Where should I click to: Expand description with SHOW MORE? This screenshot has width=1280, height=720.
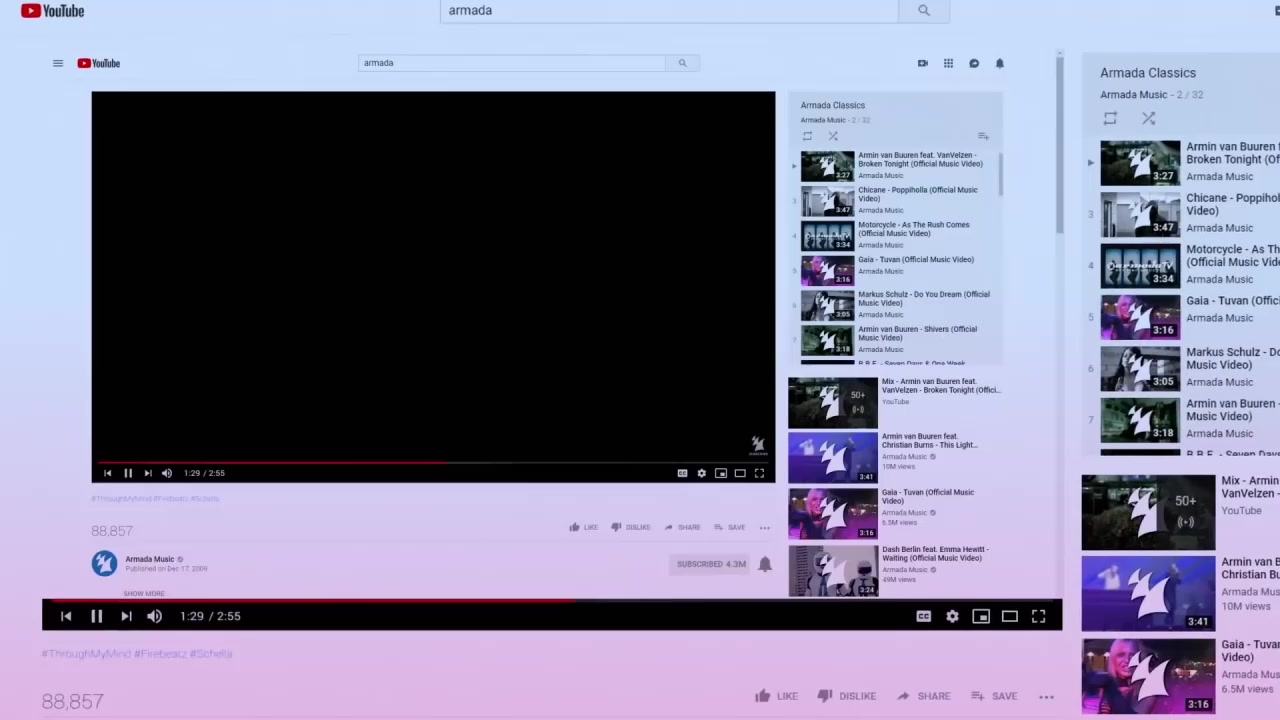[x=144, y=593]
